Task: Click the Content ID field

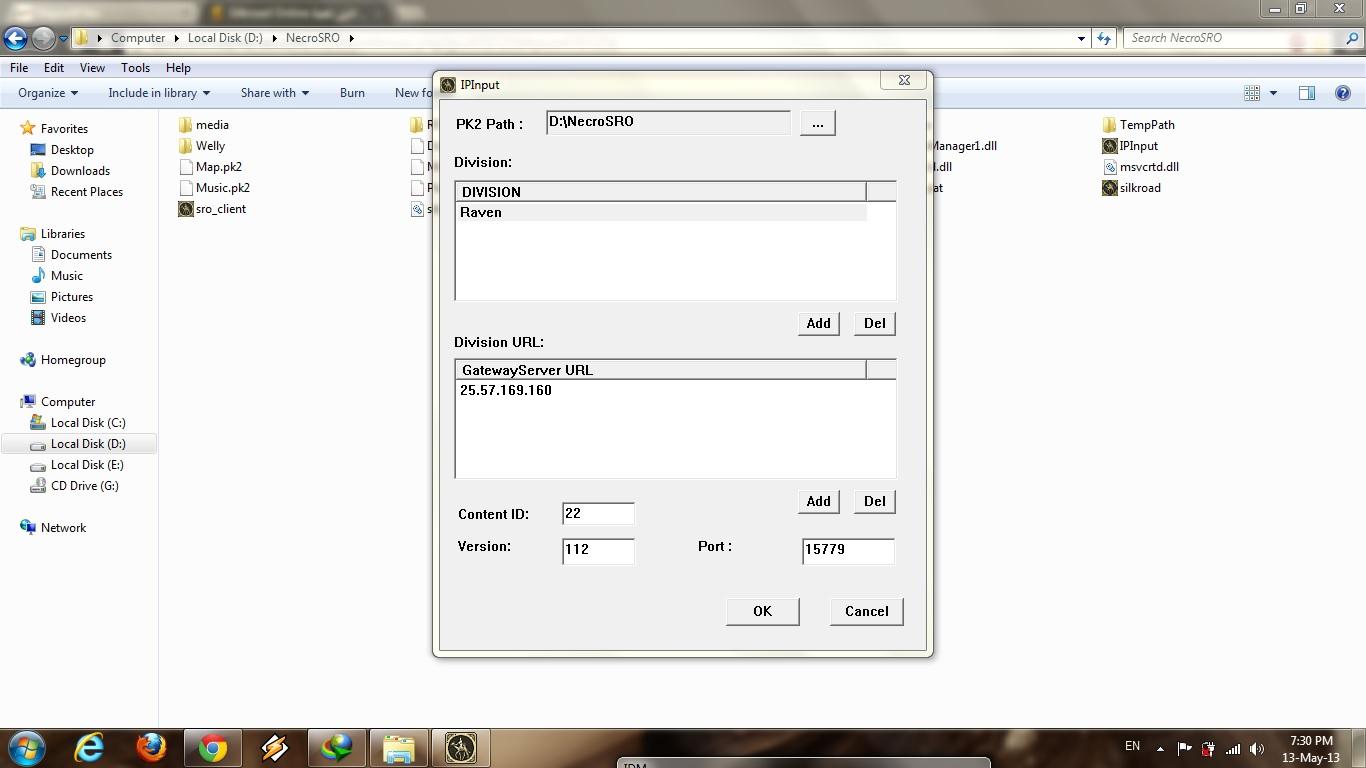Action: pyautogui.click(x=598, y=514)
